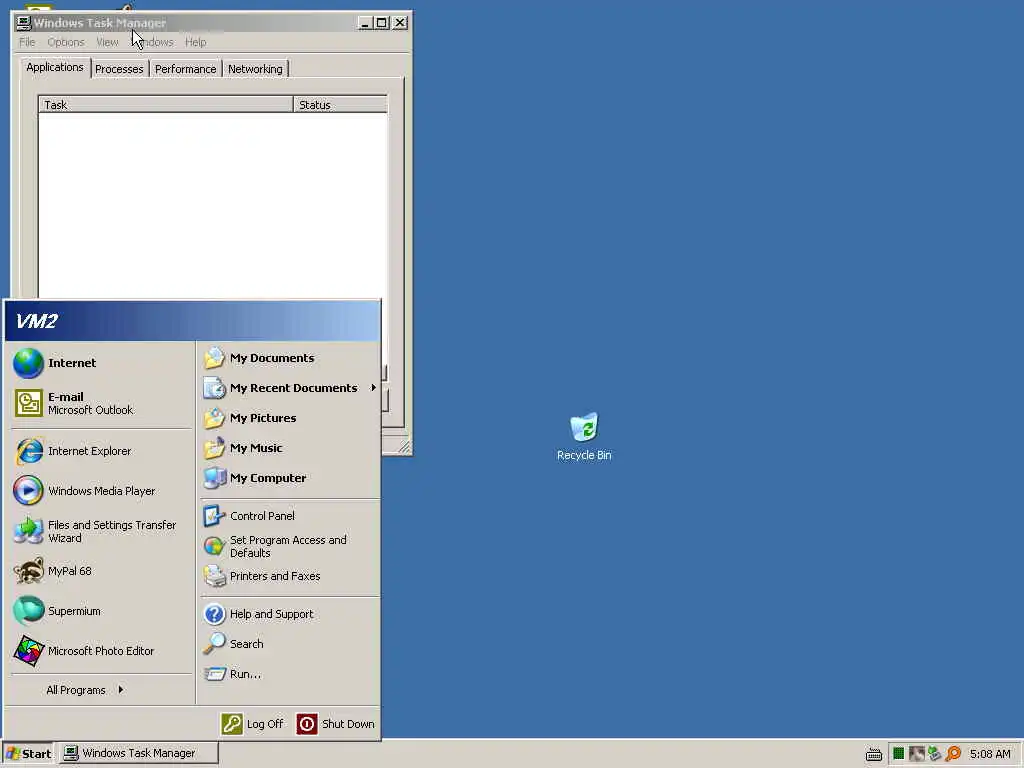Open Files and Settings Transfer Wizard icon

[x=28, y=531]
